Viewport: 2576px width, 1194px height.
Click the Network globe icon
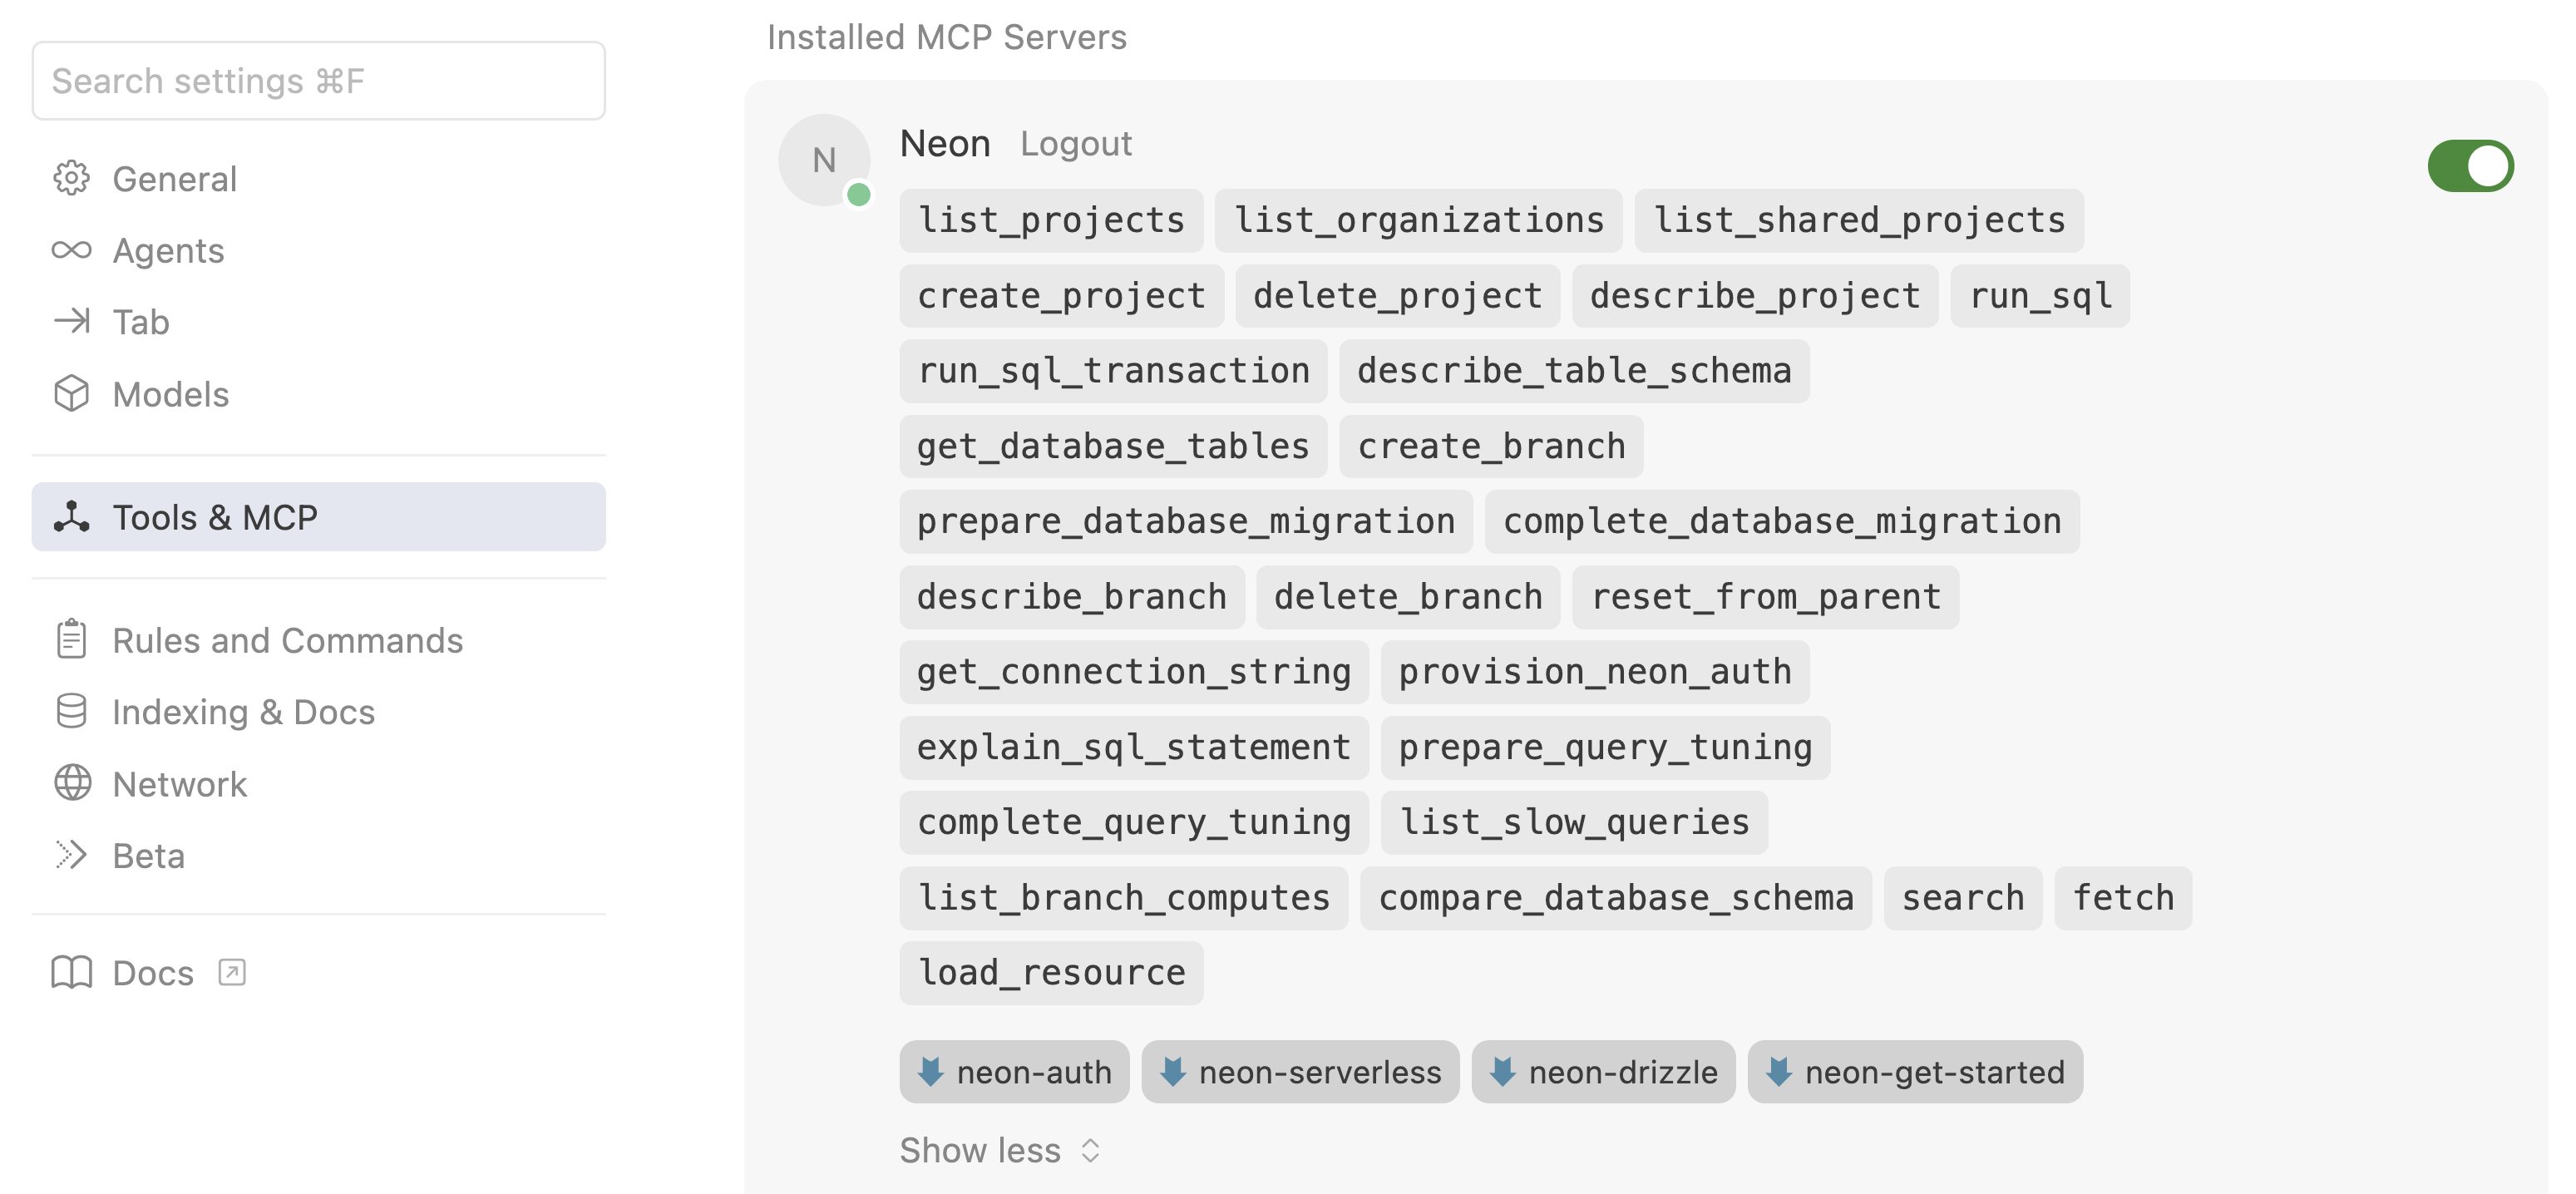pyautogui.click(x=71, y=784)
